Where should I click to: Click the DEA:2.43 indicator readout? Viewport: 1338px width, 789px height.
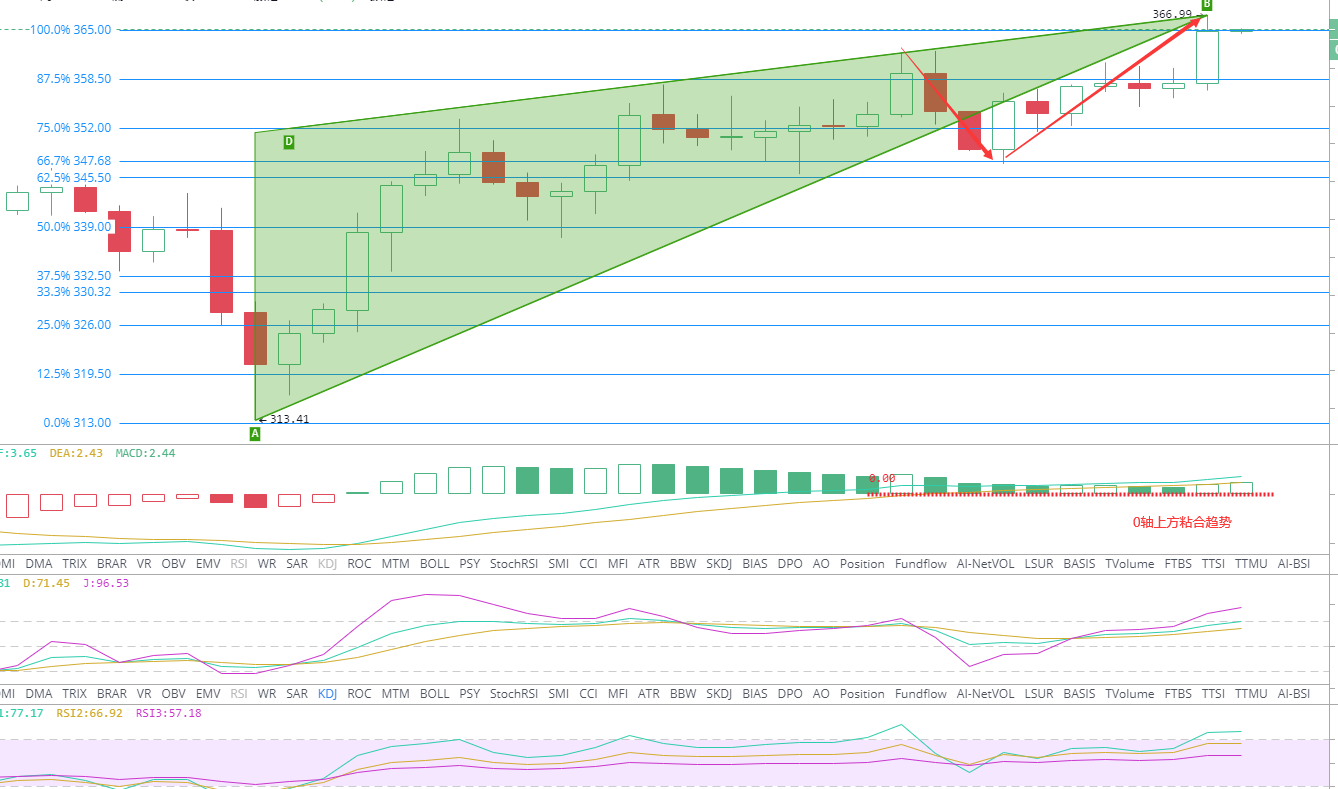point(75,453)
